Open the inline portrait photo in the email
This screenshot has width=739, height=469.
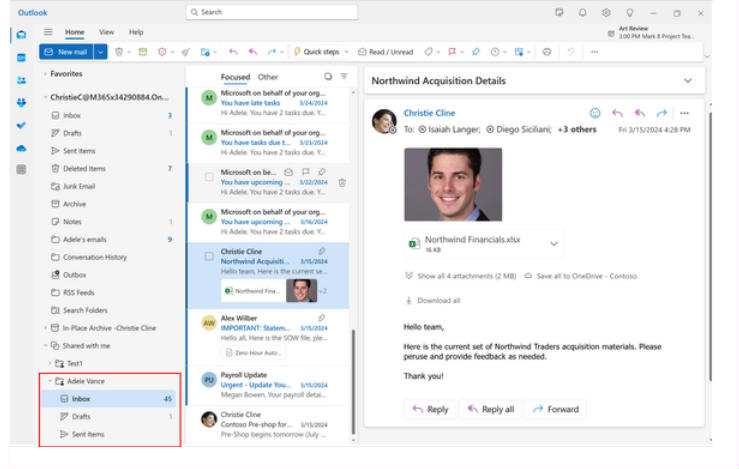point(453,184)
